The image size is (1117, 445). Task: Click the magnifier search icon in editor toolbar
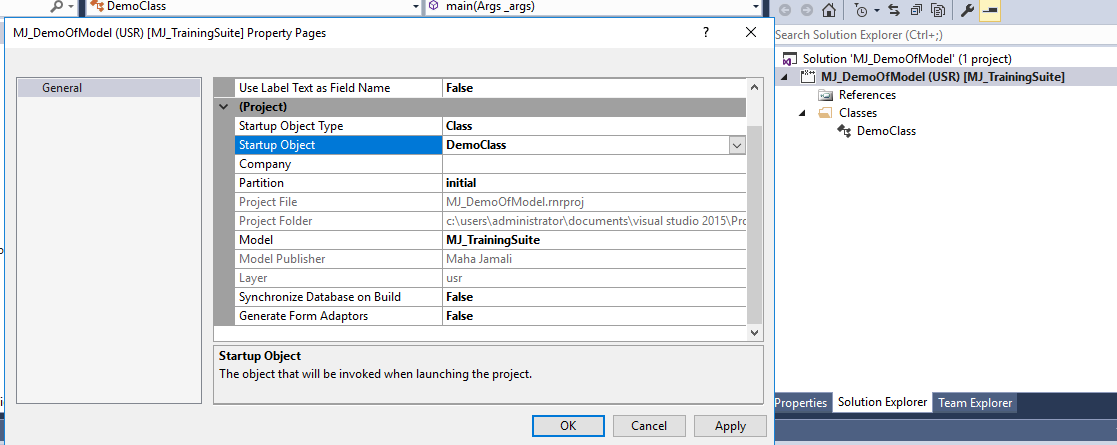(58, 6)
